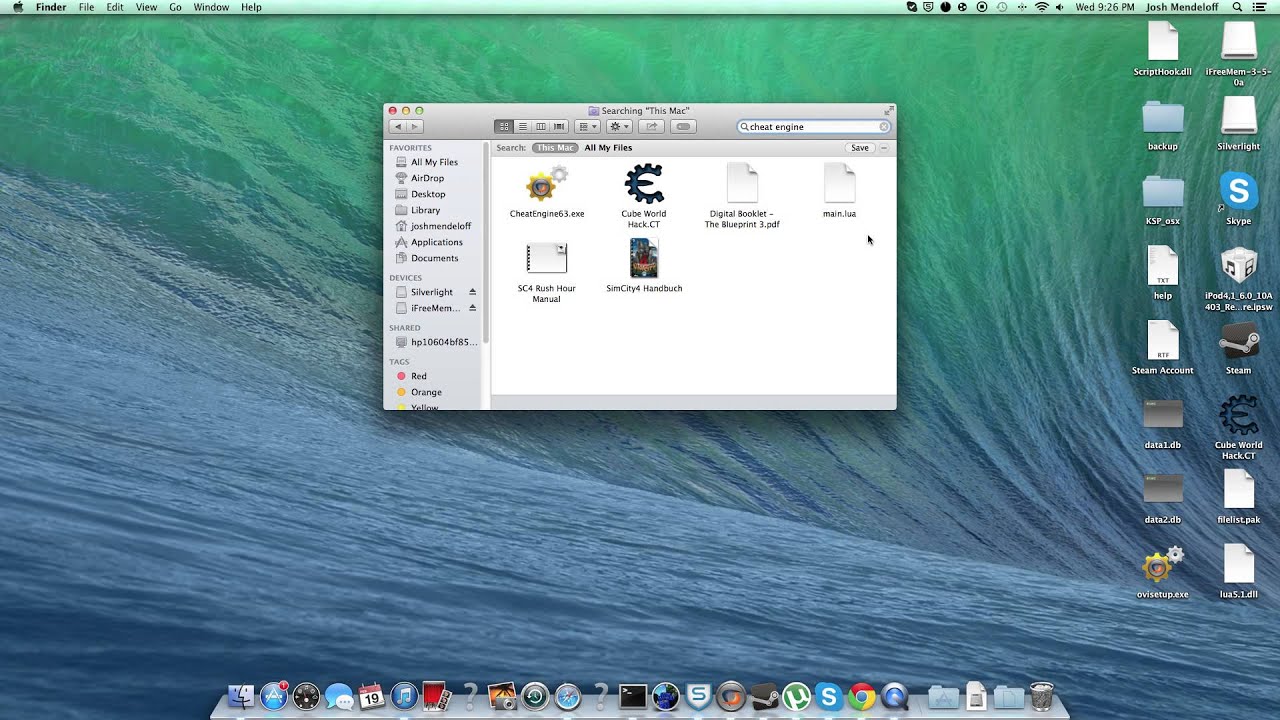Viewport: 1280px width, 720px height.
Task: Select Cube World Hack.CT on the desktop
Action: [1238, 428]
